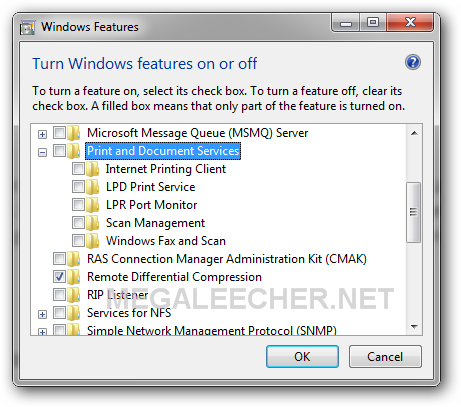Viewport: 461px width, 407px height.
Task: Tick the LPR Port Monitor checkbox
Action: [x=79, y=204]
